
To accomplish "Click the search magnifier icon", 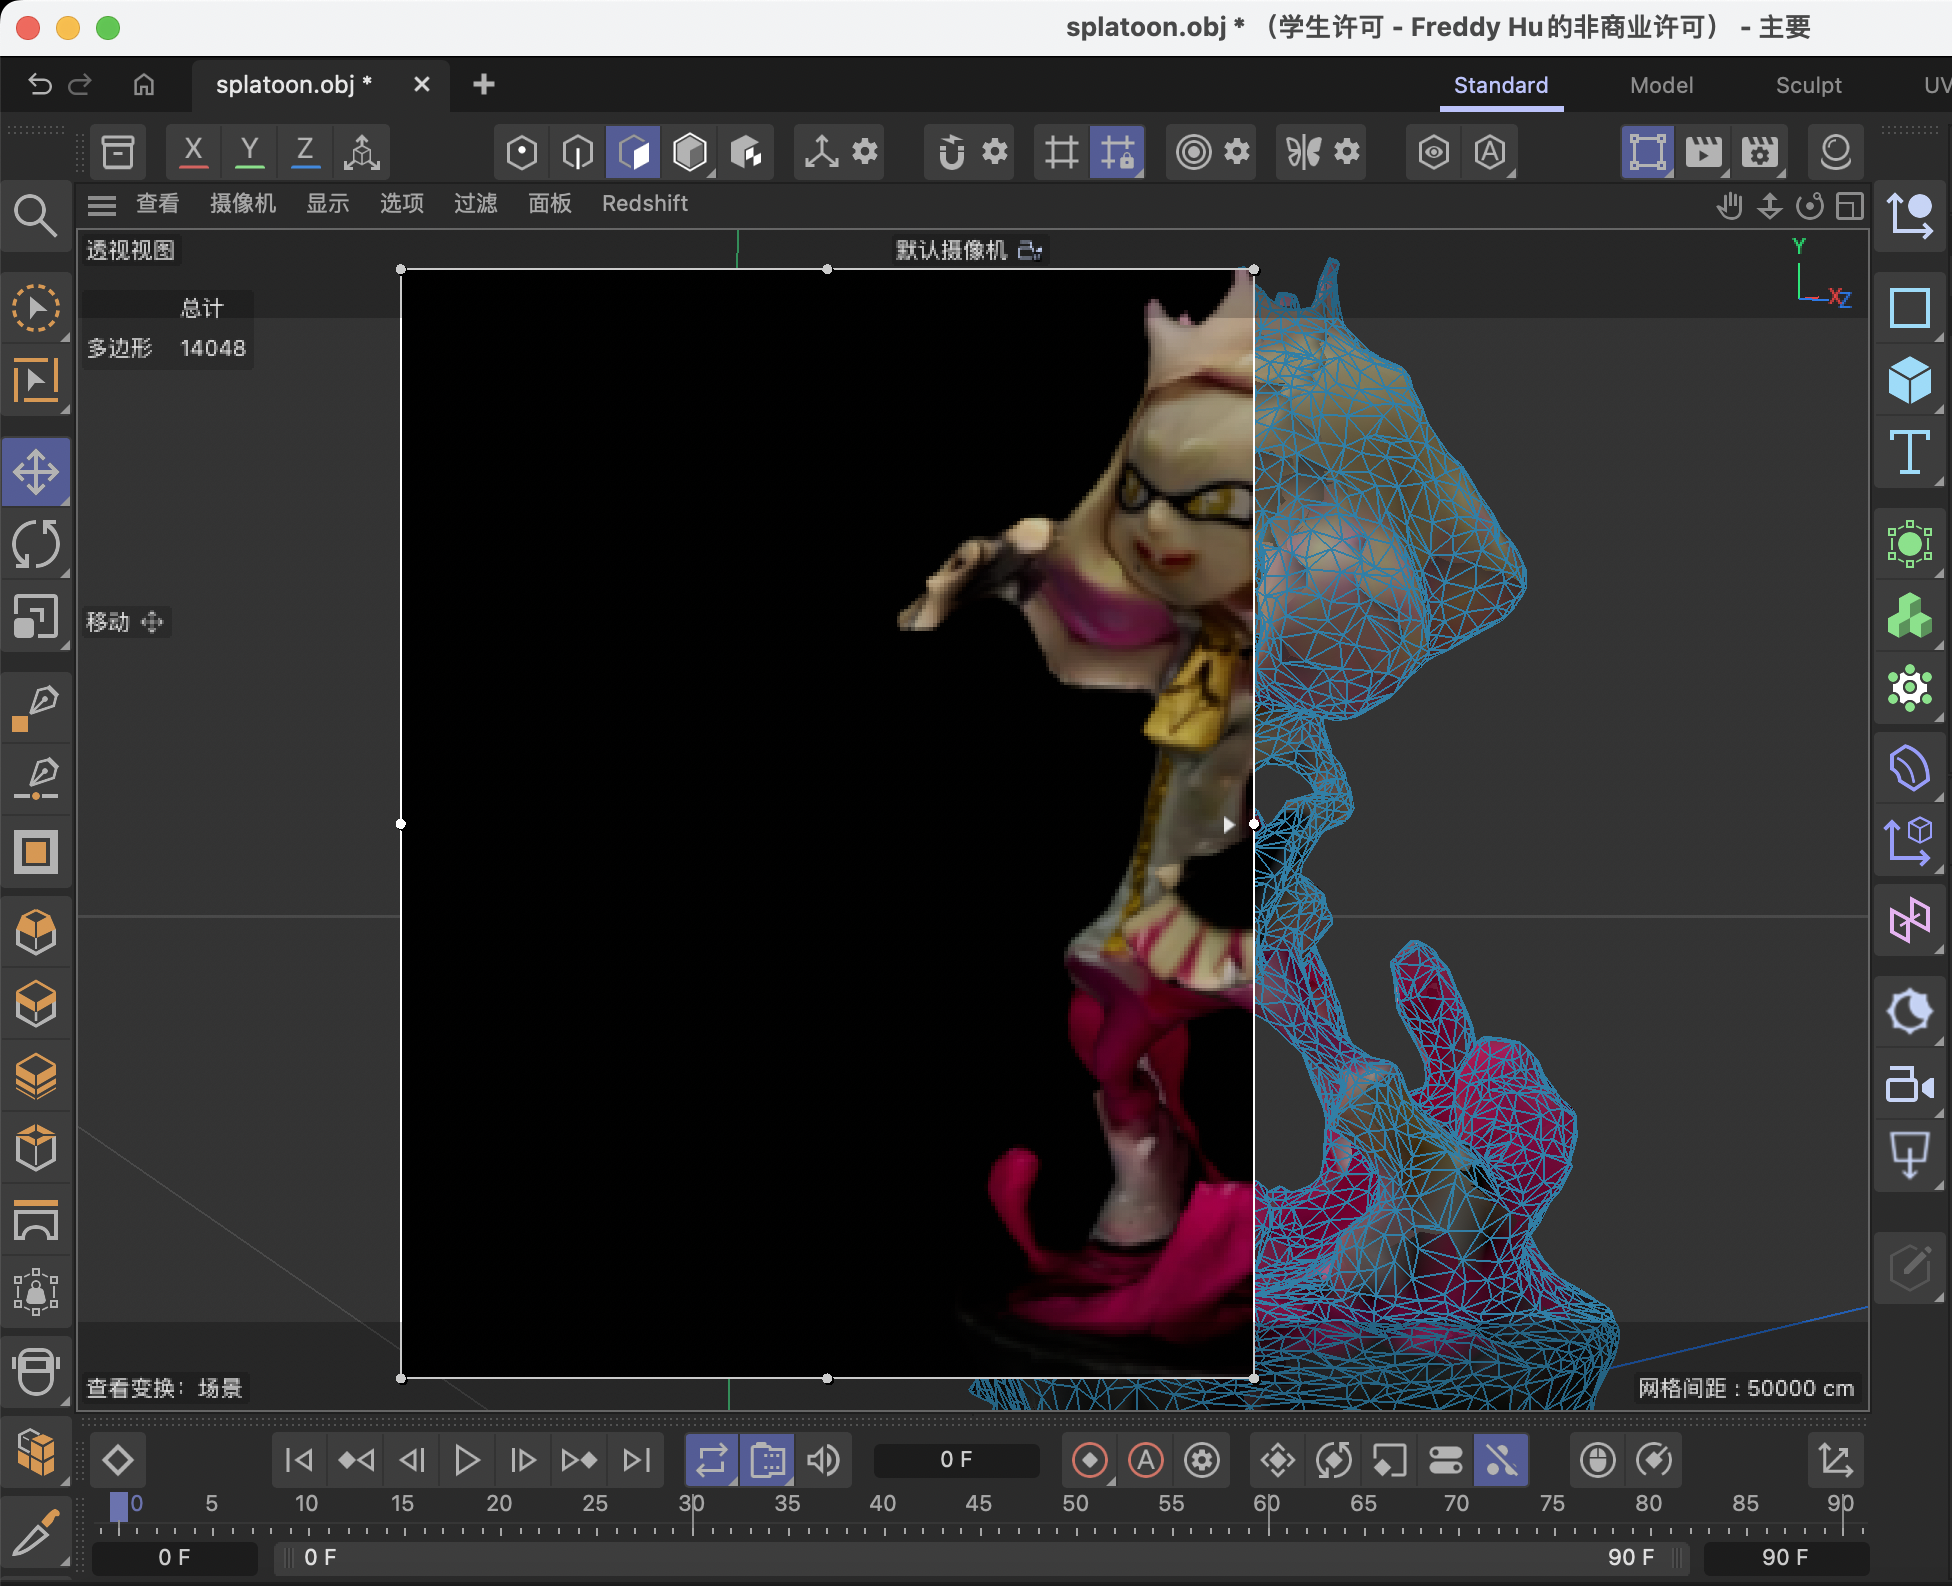I will click(x=36, y=215).
